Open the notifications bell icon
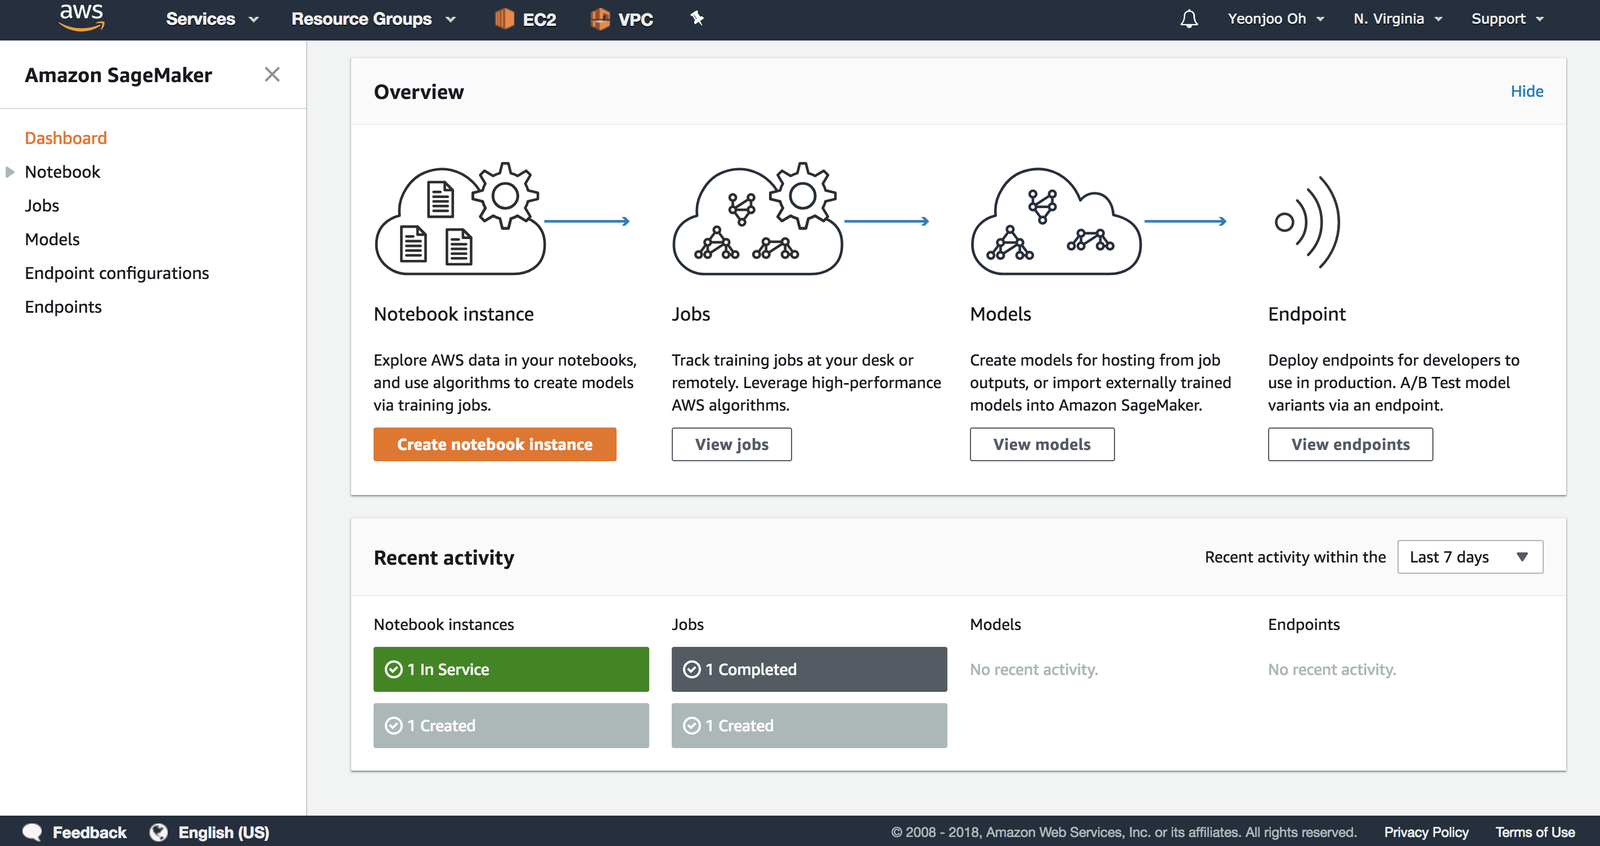Screen dimensions: 1600x846 (x=1188, y=19)
